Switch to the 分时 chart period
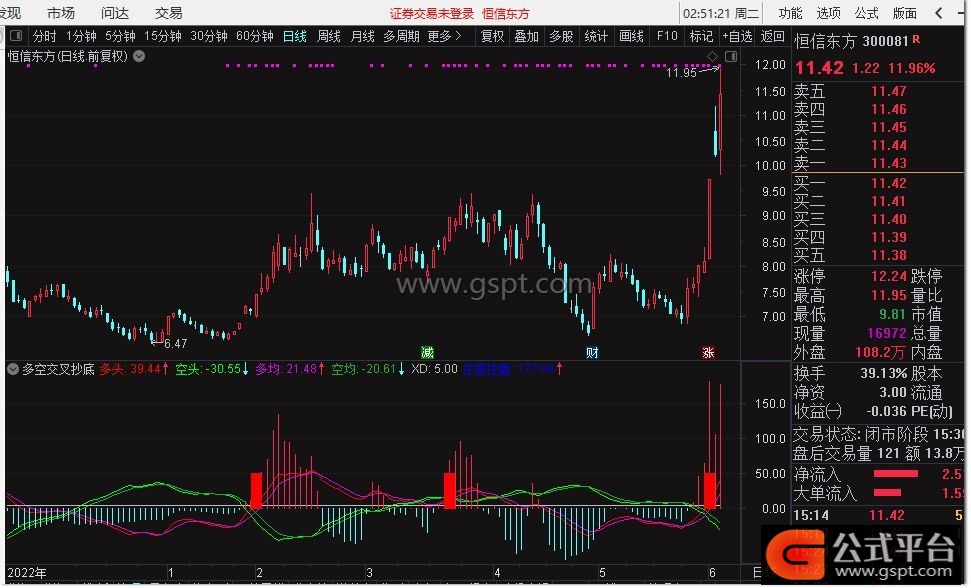971x588 pixels. [x=45, y=37]
